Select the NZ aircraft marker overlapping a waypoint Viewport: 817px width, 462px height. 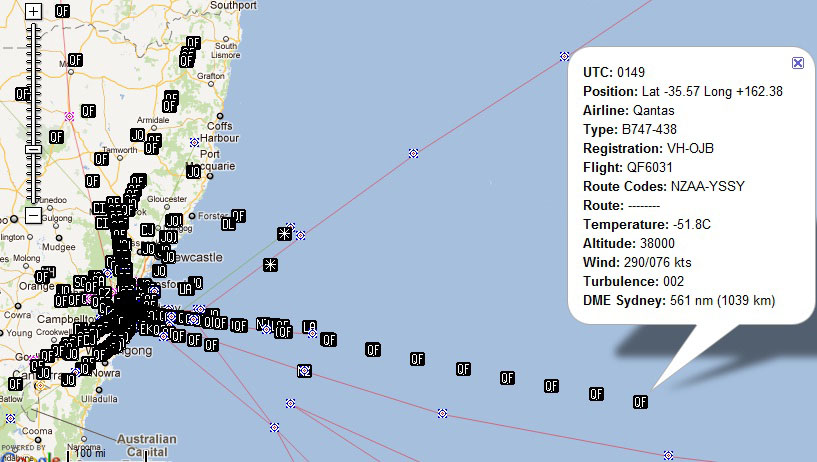[x=304, y=370]
